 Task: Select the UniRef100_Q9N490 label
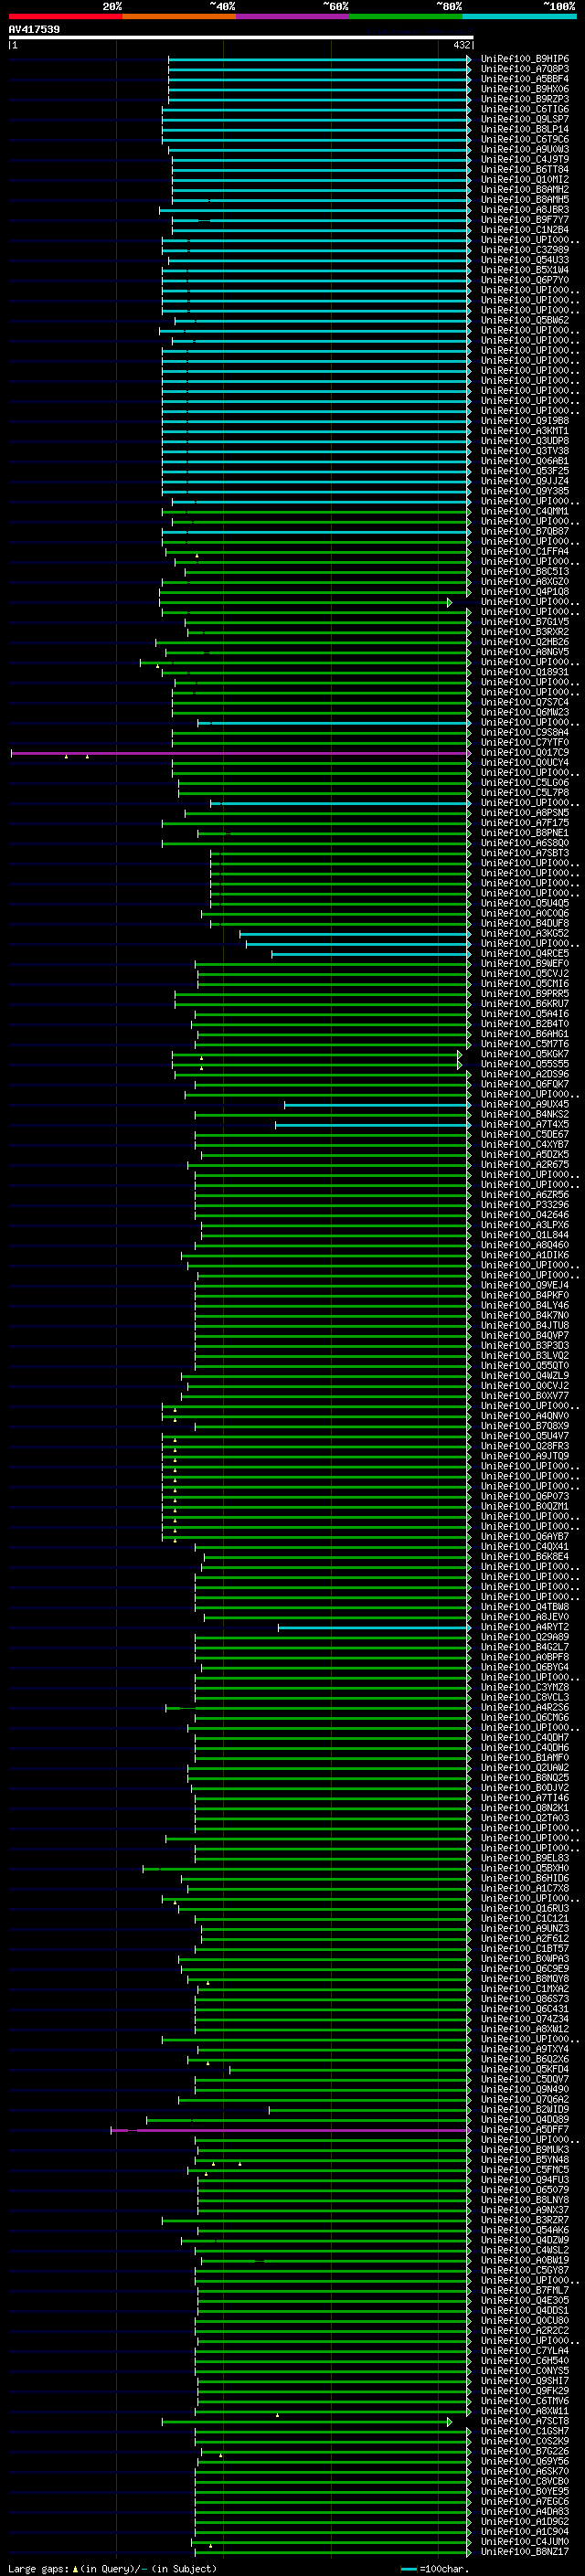(x=525, y=2089)
